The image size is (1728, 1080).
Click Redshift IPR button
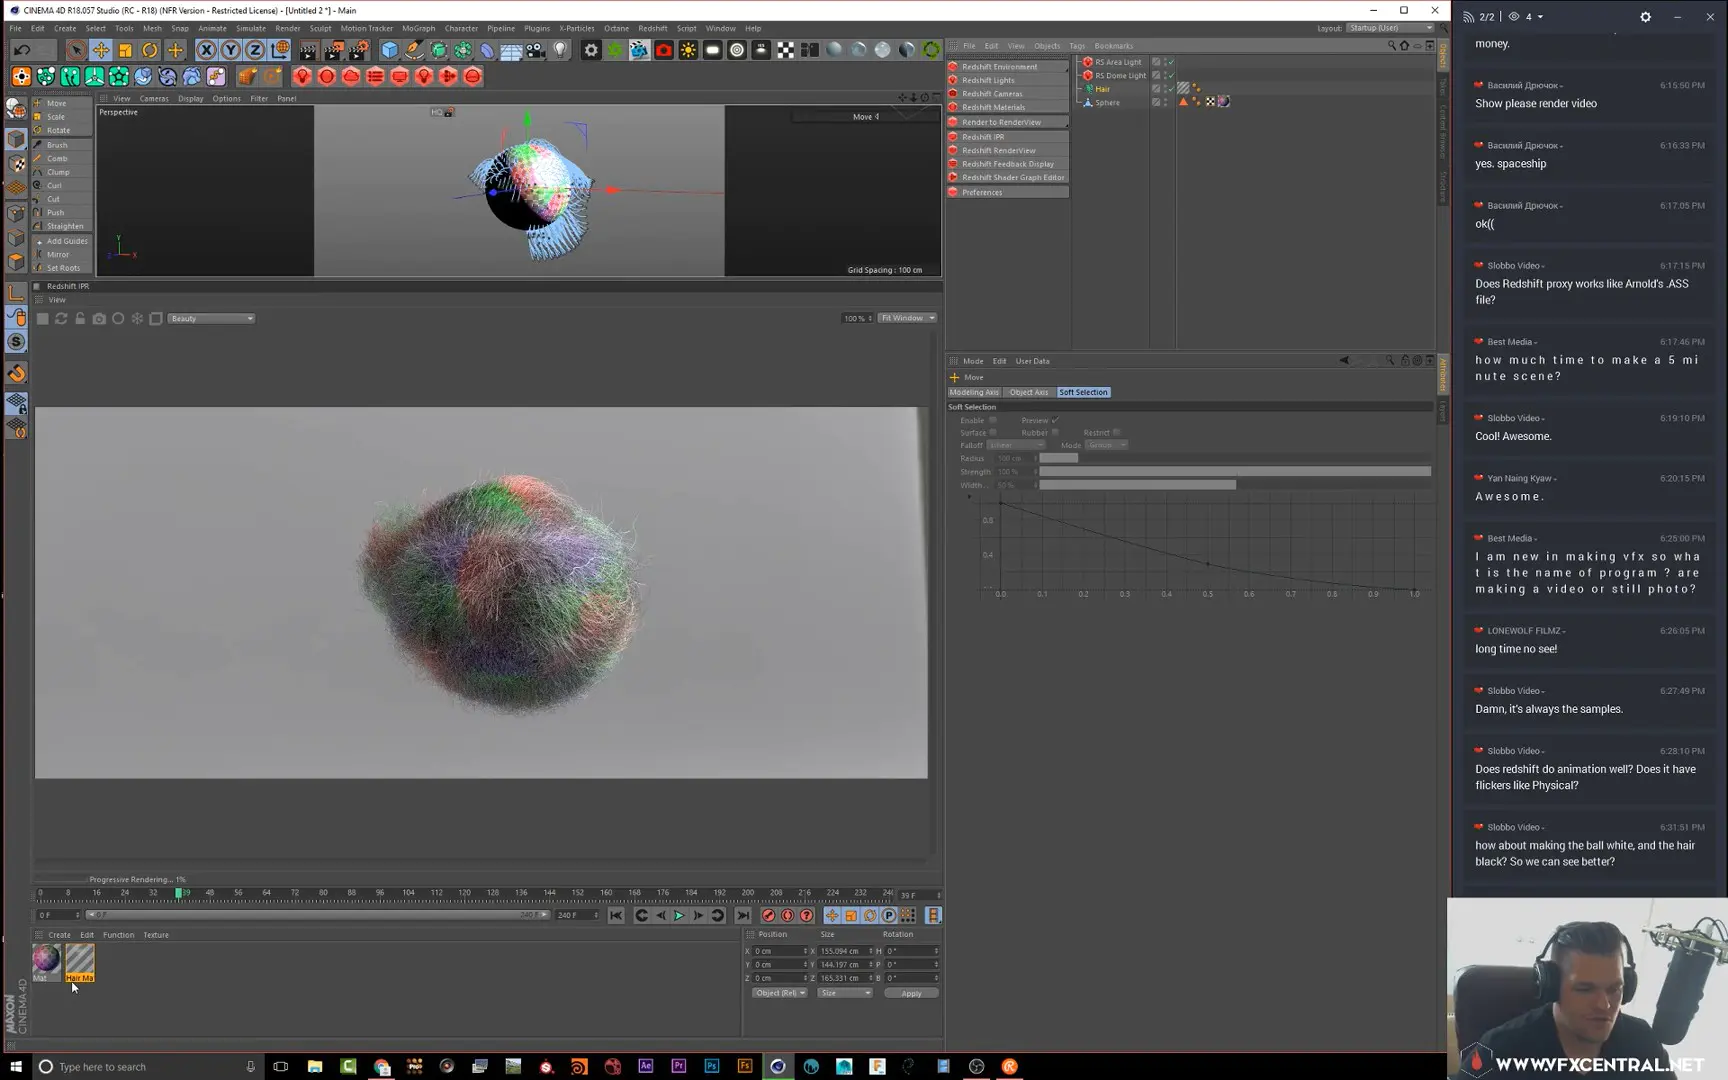pos(1008,137)
